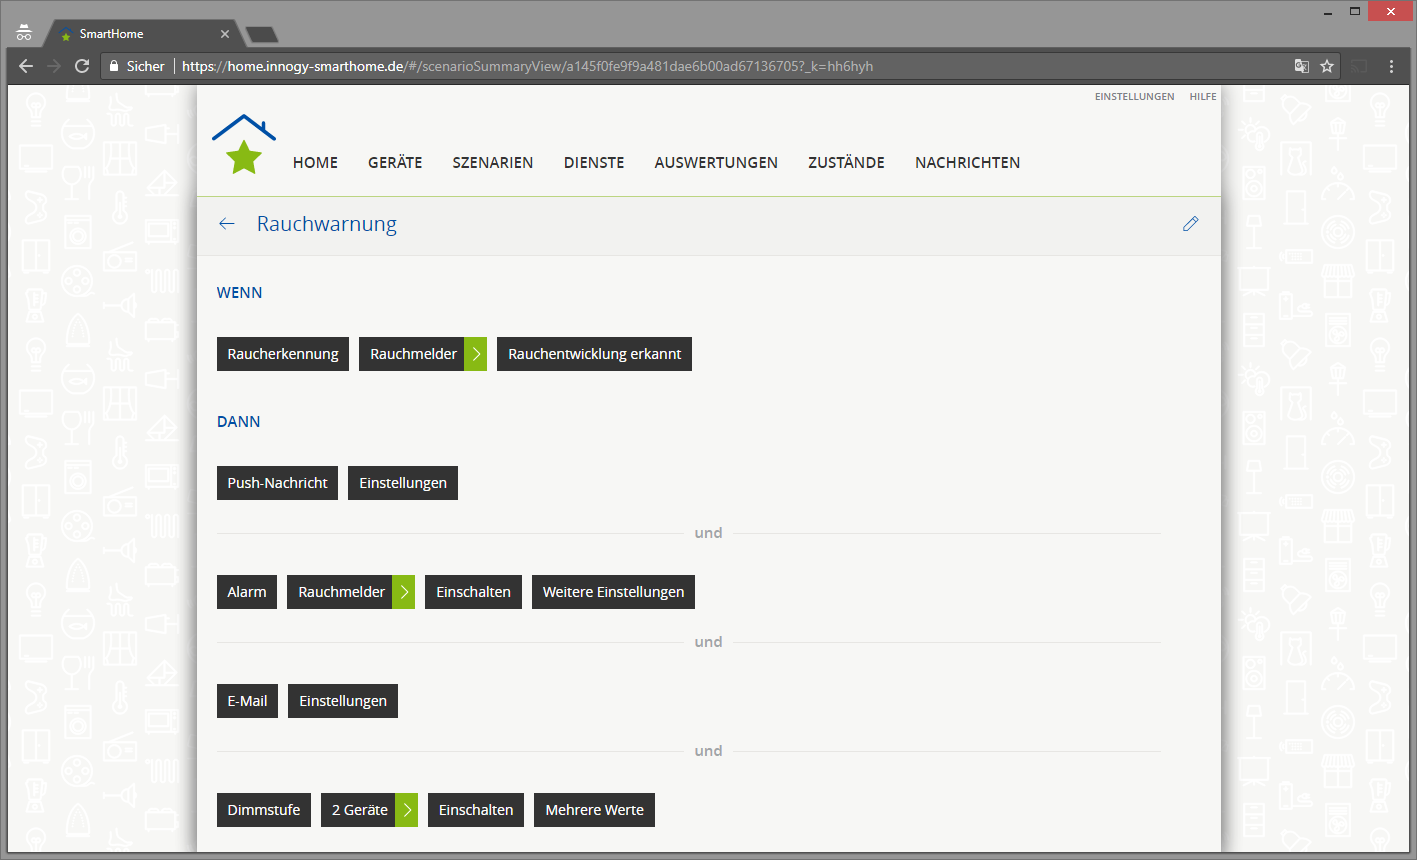Click the Weitere Einstellungen button
Screen dimensions: 1417x860
click(613, 592)
